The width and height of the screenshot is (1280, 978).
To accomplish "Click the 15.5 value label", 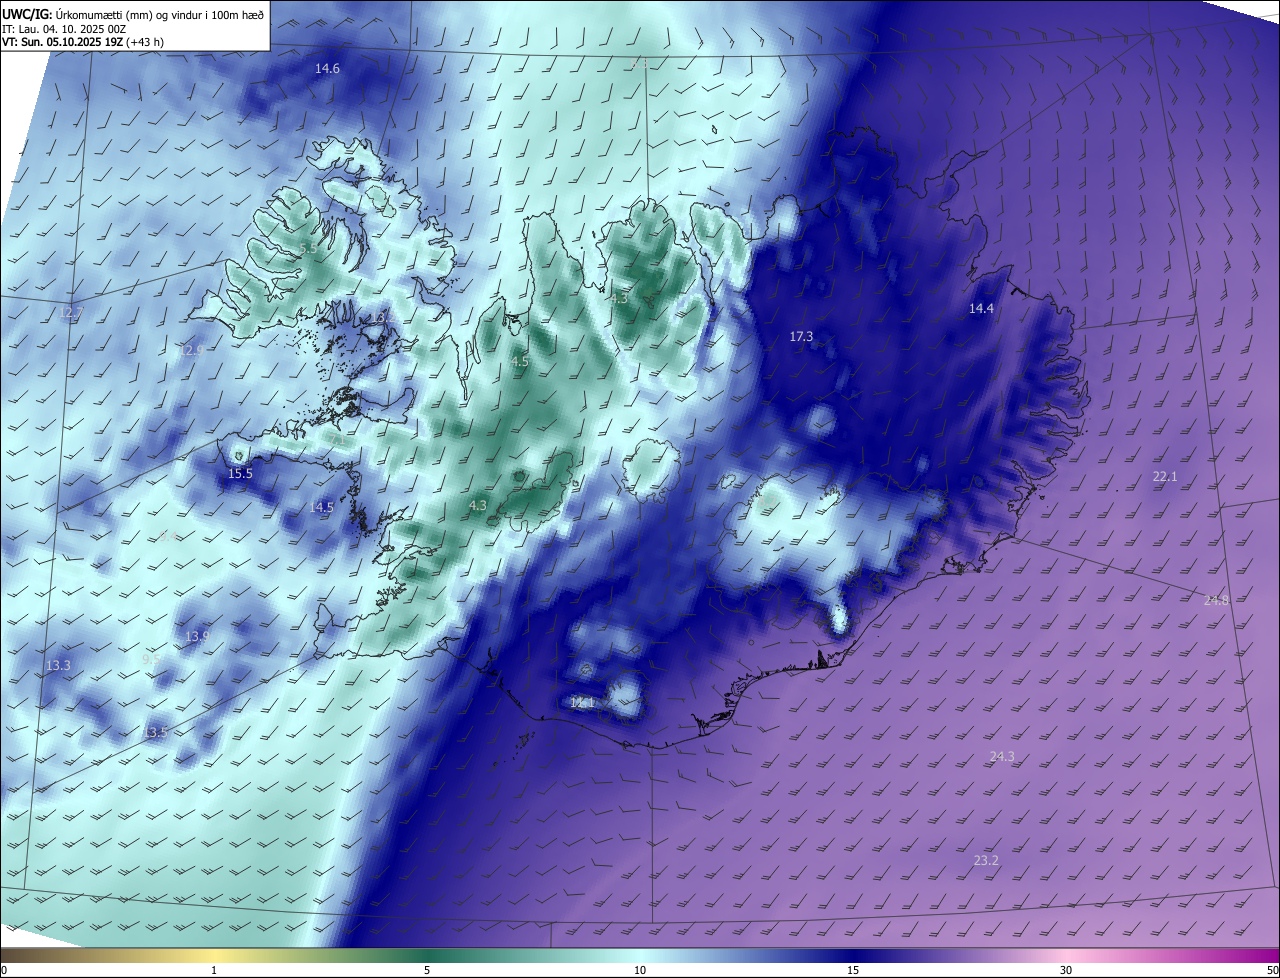I will 240,474.
